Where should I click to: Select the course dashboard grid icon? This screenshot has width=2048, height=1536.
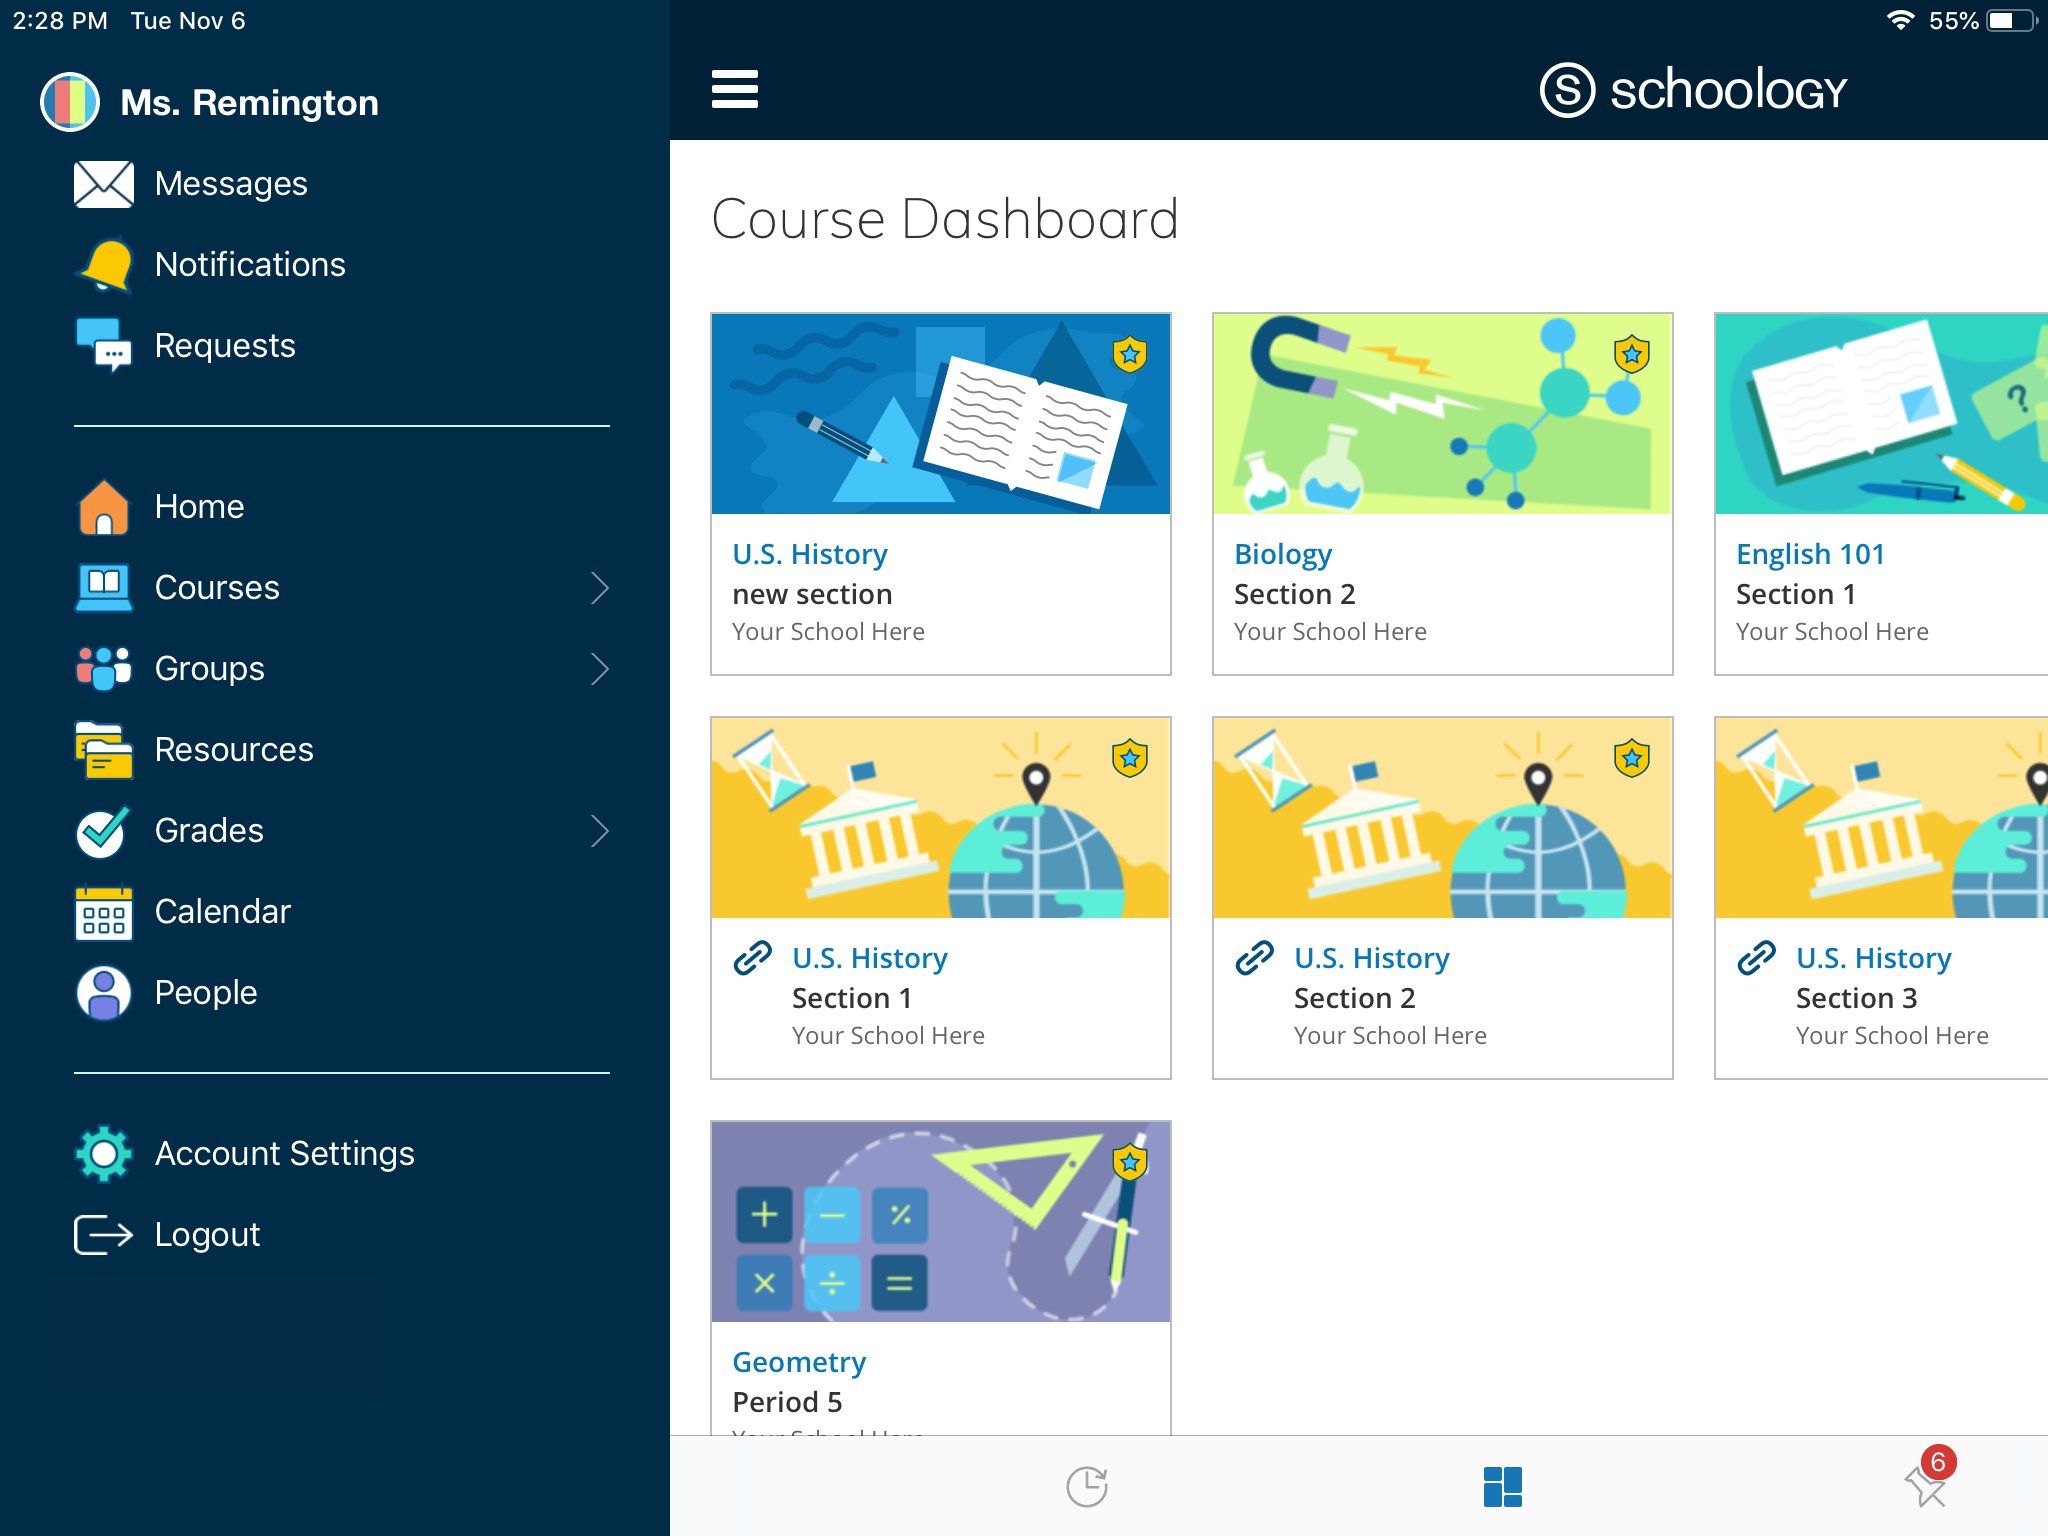click(1502, 1486)
